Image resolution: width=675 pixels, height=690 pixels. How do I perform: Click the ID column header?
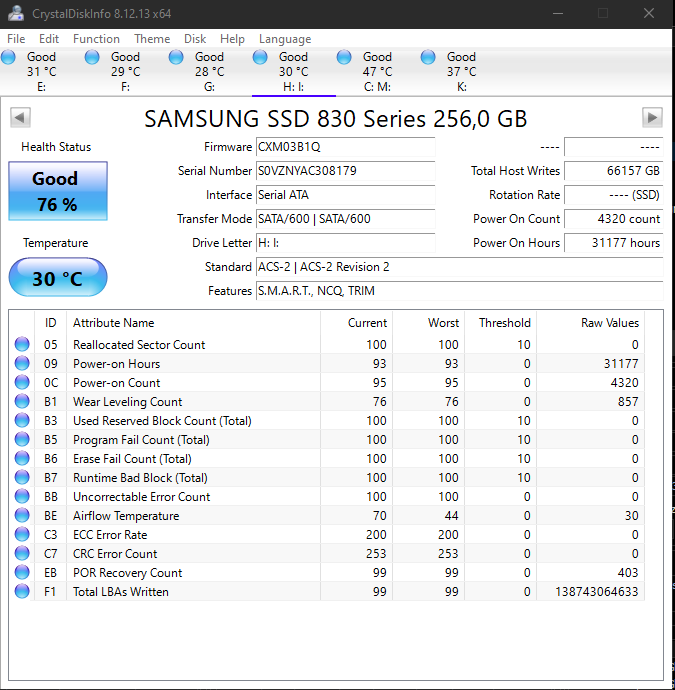tap(51, 323)
